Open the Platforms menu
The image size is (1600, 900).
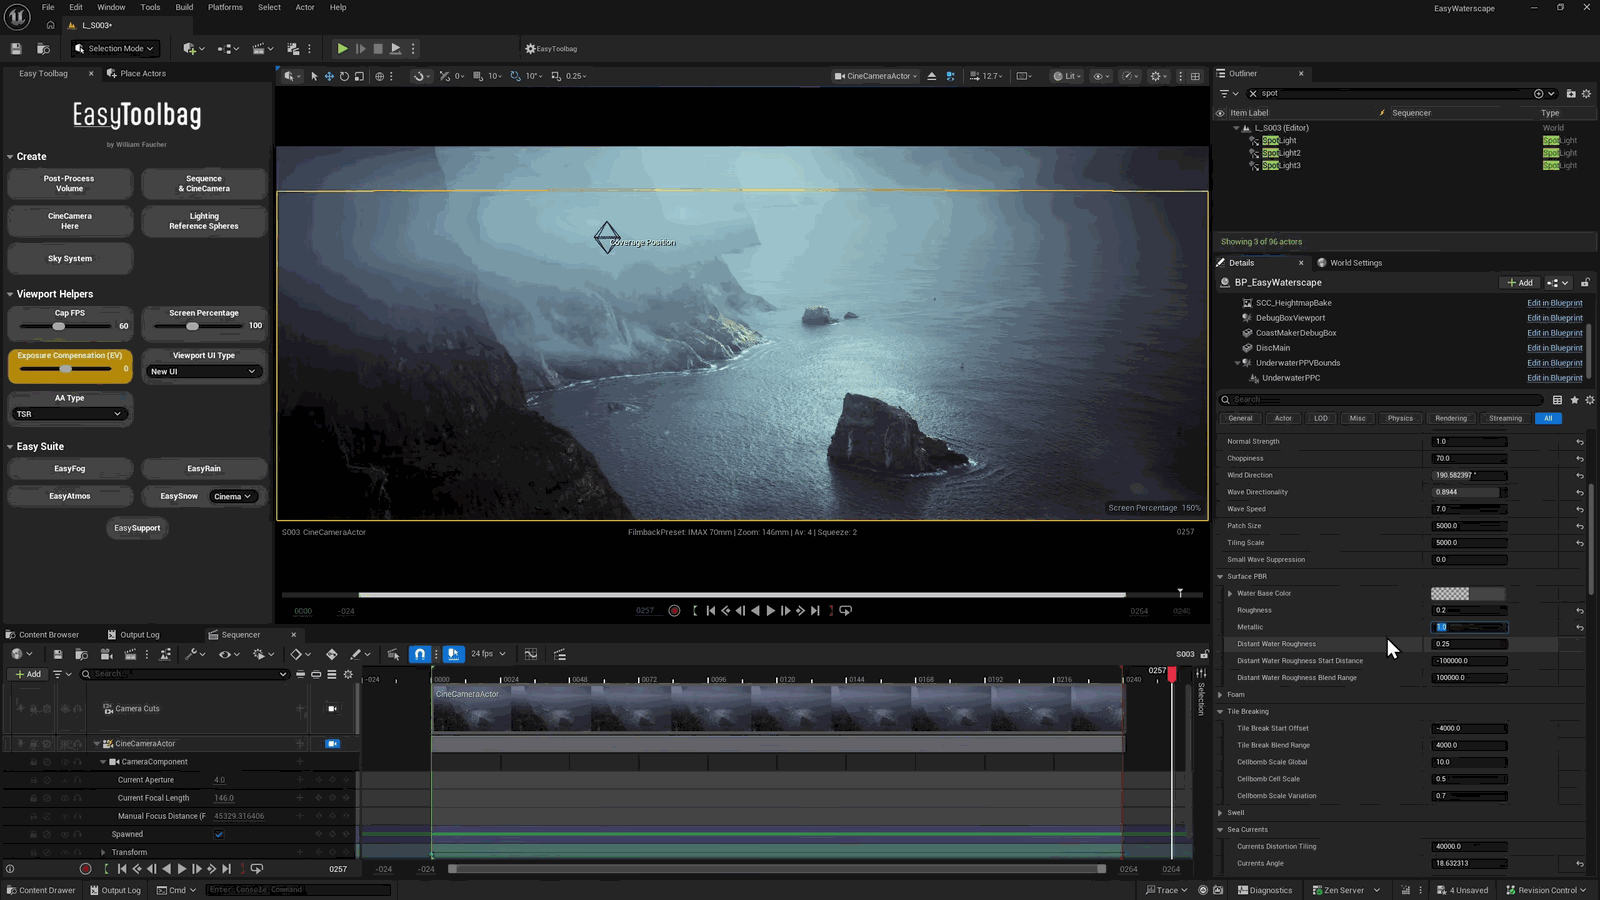(225, 7)
